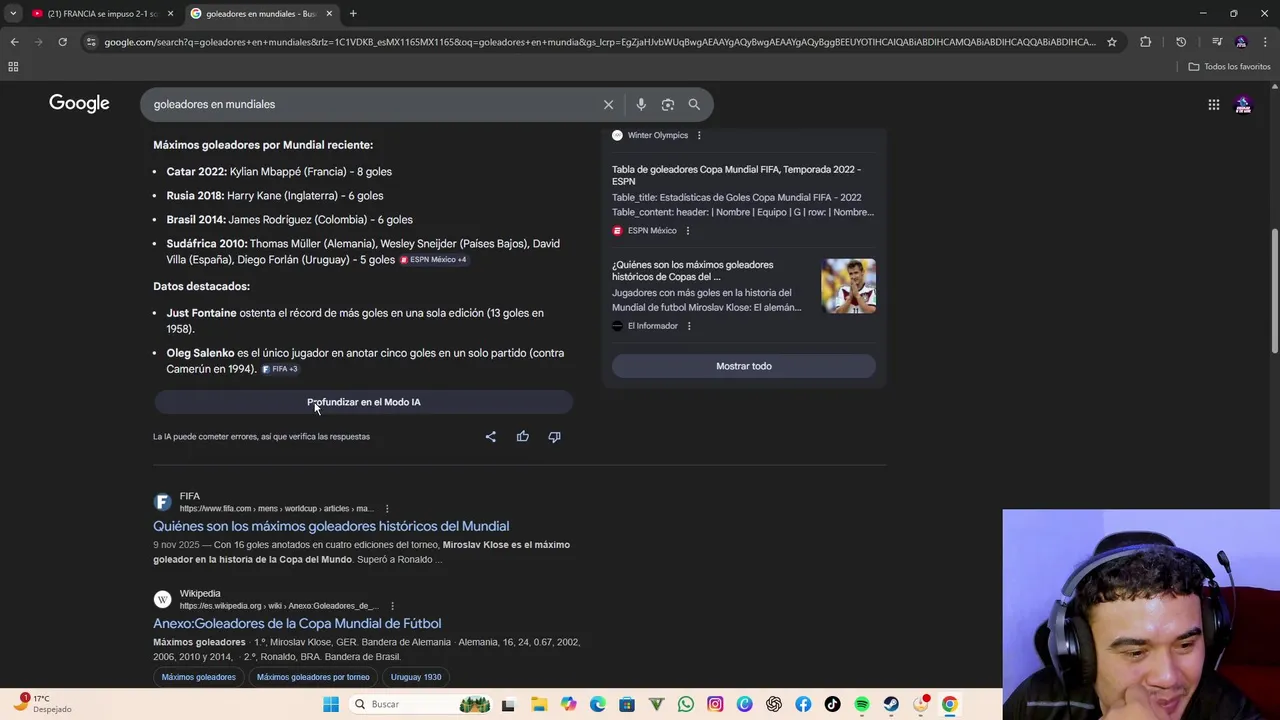This screenshot has height=720, width=1280.
Task: Open options for Winter Olympics source
Action: tap(699, 135)
